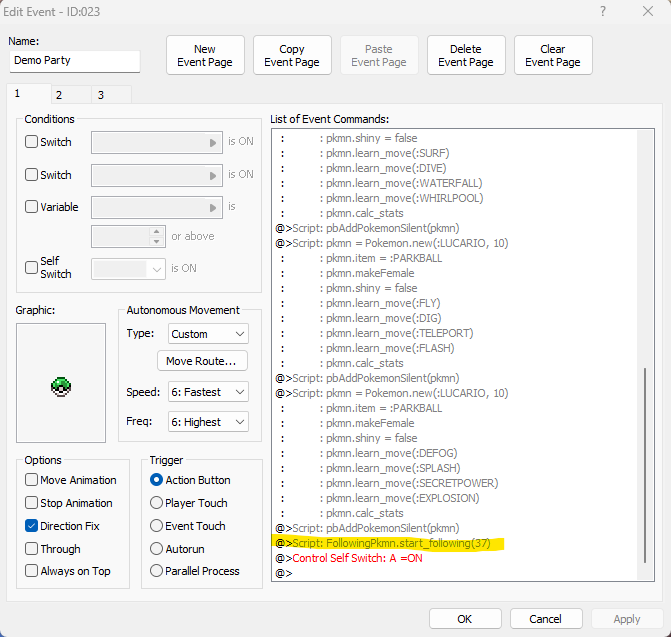Open the movement Type dropdown
Viewport: 671px width, 637px height.
[x=207, y=334]
